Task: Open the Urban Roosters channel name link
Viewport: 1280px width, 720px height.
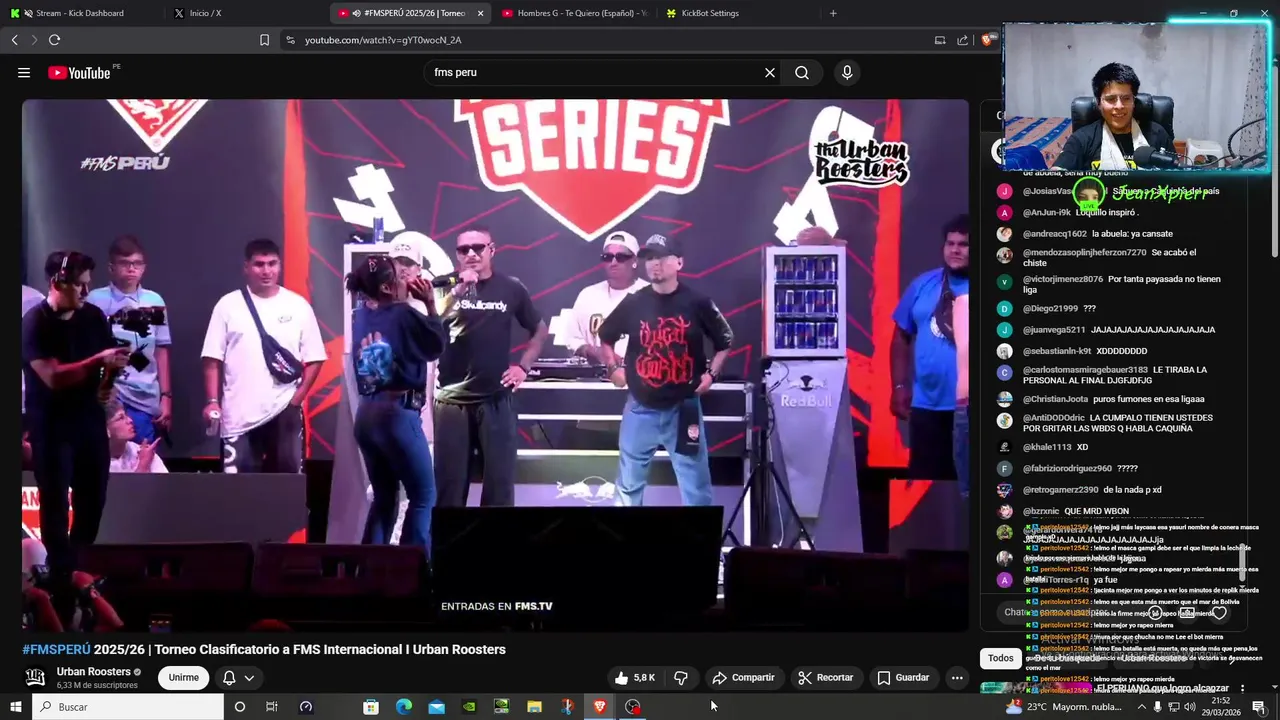Action: 94,672
